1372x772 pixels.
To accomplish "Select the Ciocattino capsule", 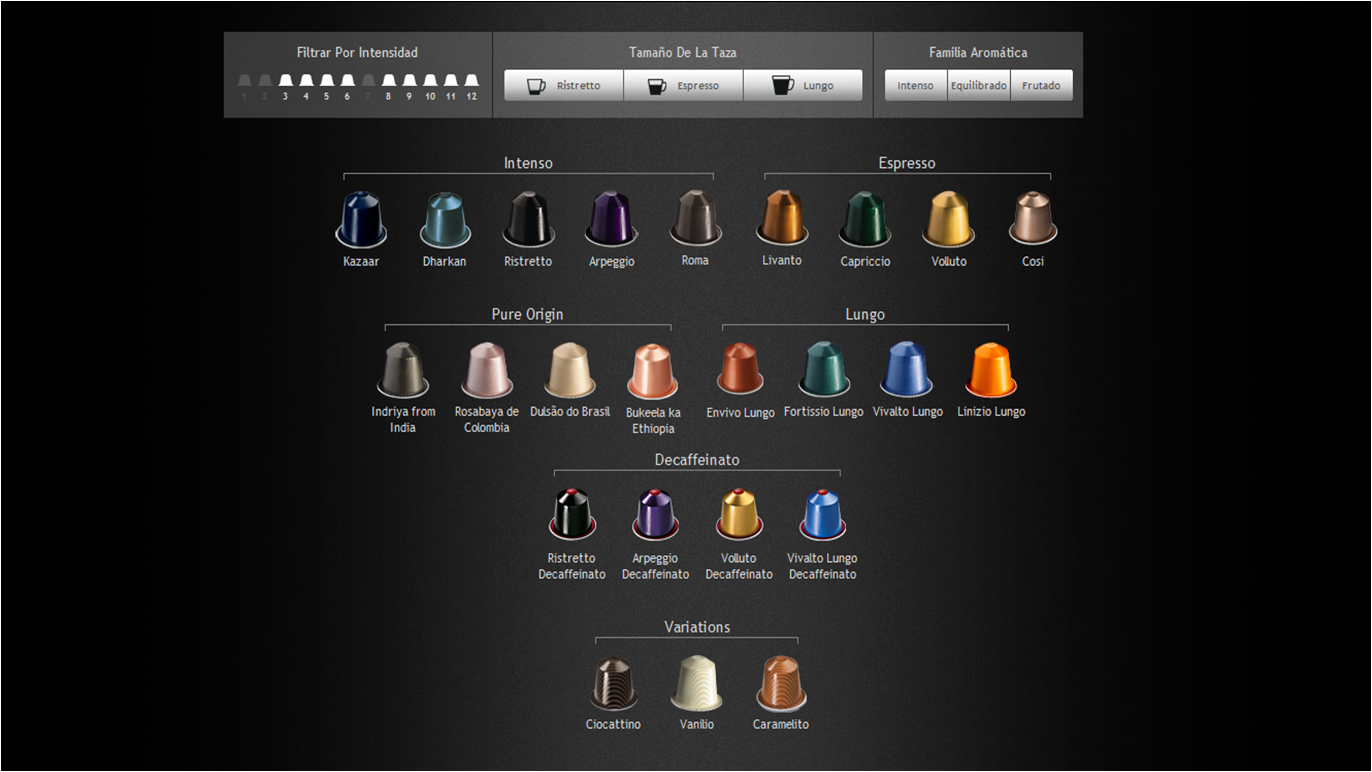I will click(613, 683).
